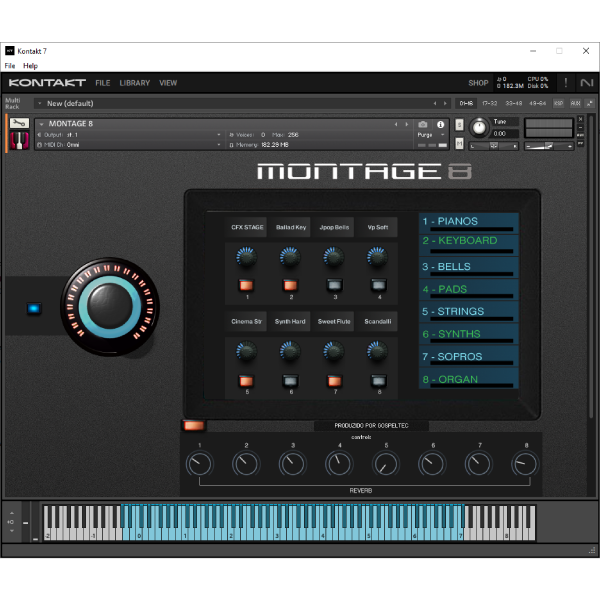Screen dimensions: 600x600
Task: Open the SHOP link
Action: [478, 83]
